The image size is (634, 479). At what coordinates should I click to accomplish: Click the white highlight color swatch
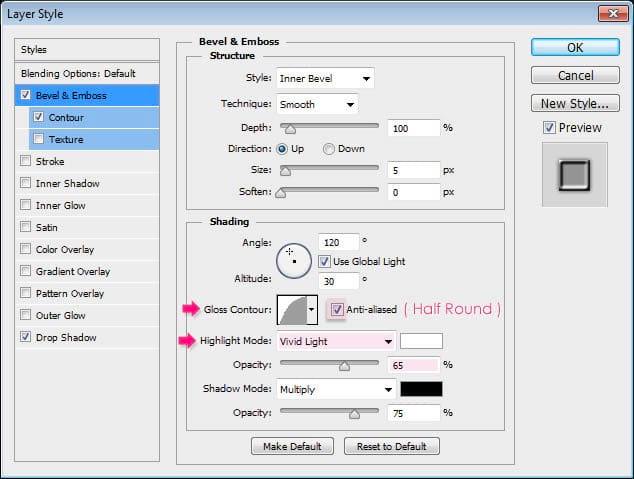coord(421,341)
